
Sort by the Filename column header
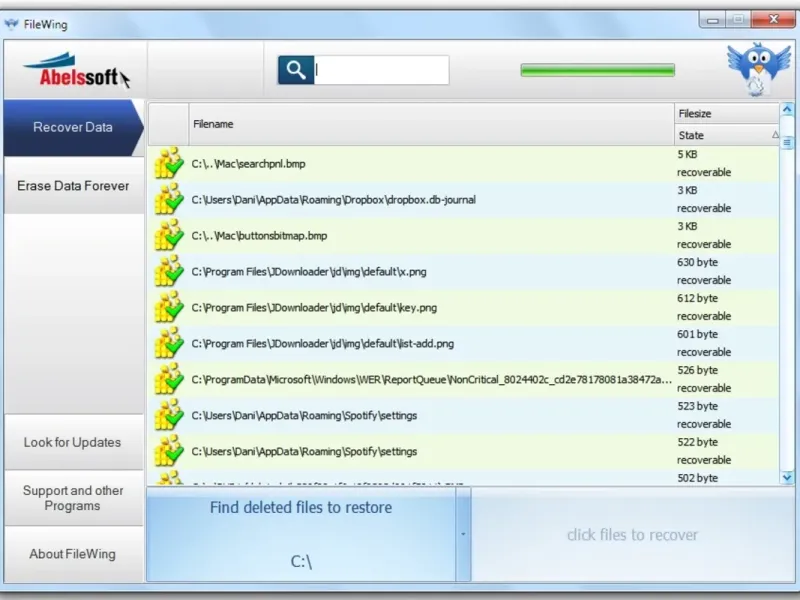click(431, 124)
